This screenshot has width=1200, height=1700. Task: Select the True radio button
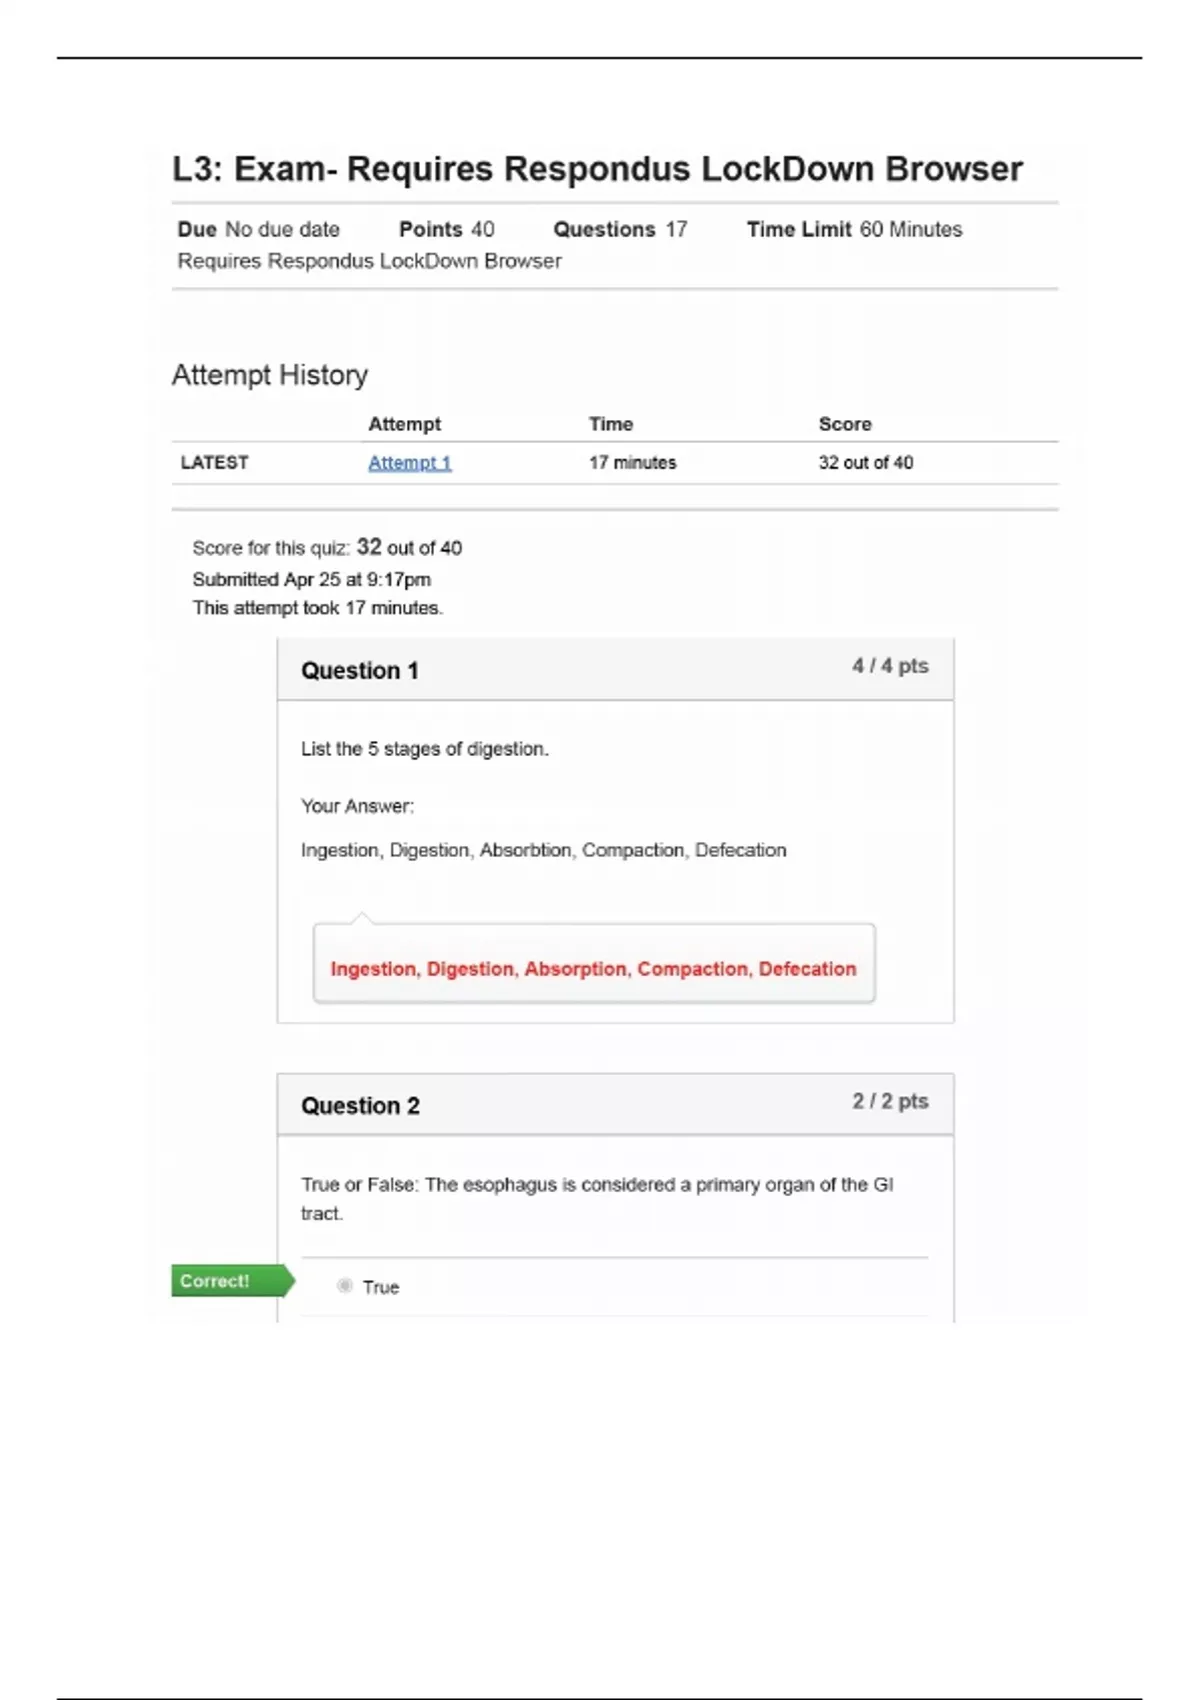point(345,1286)
